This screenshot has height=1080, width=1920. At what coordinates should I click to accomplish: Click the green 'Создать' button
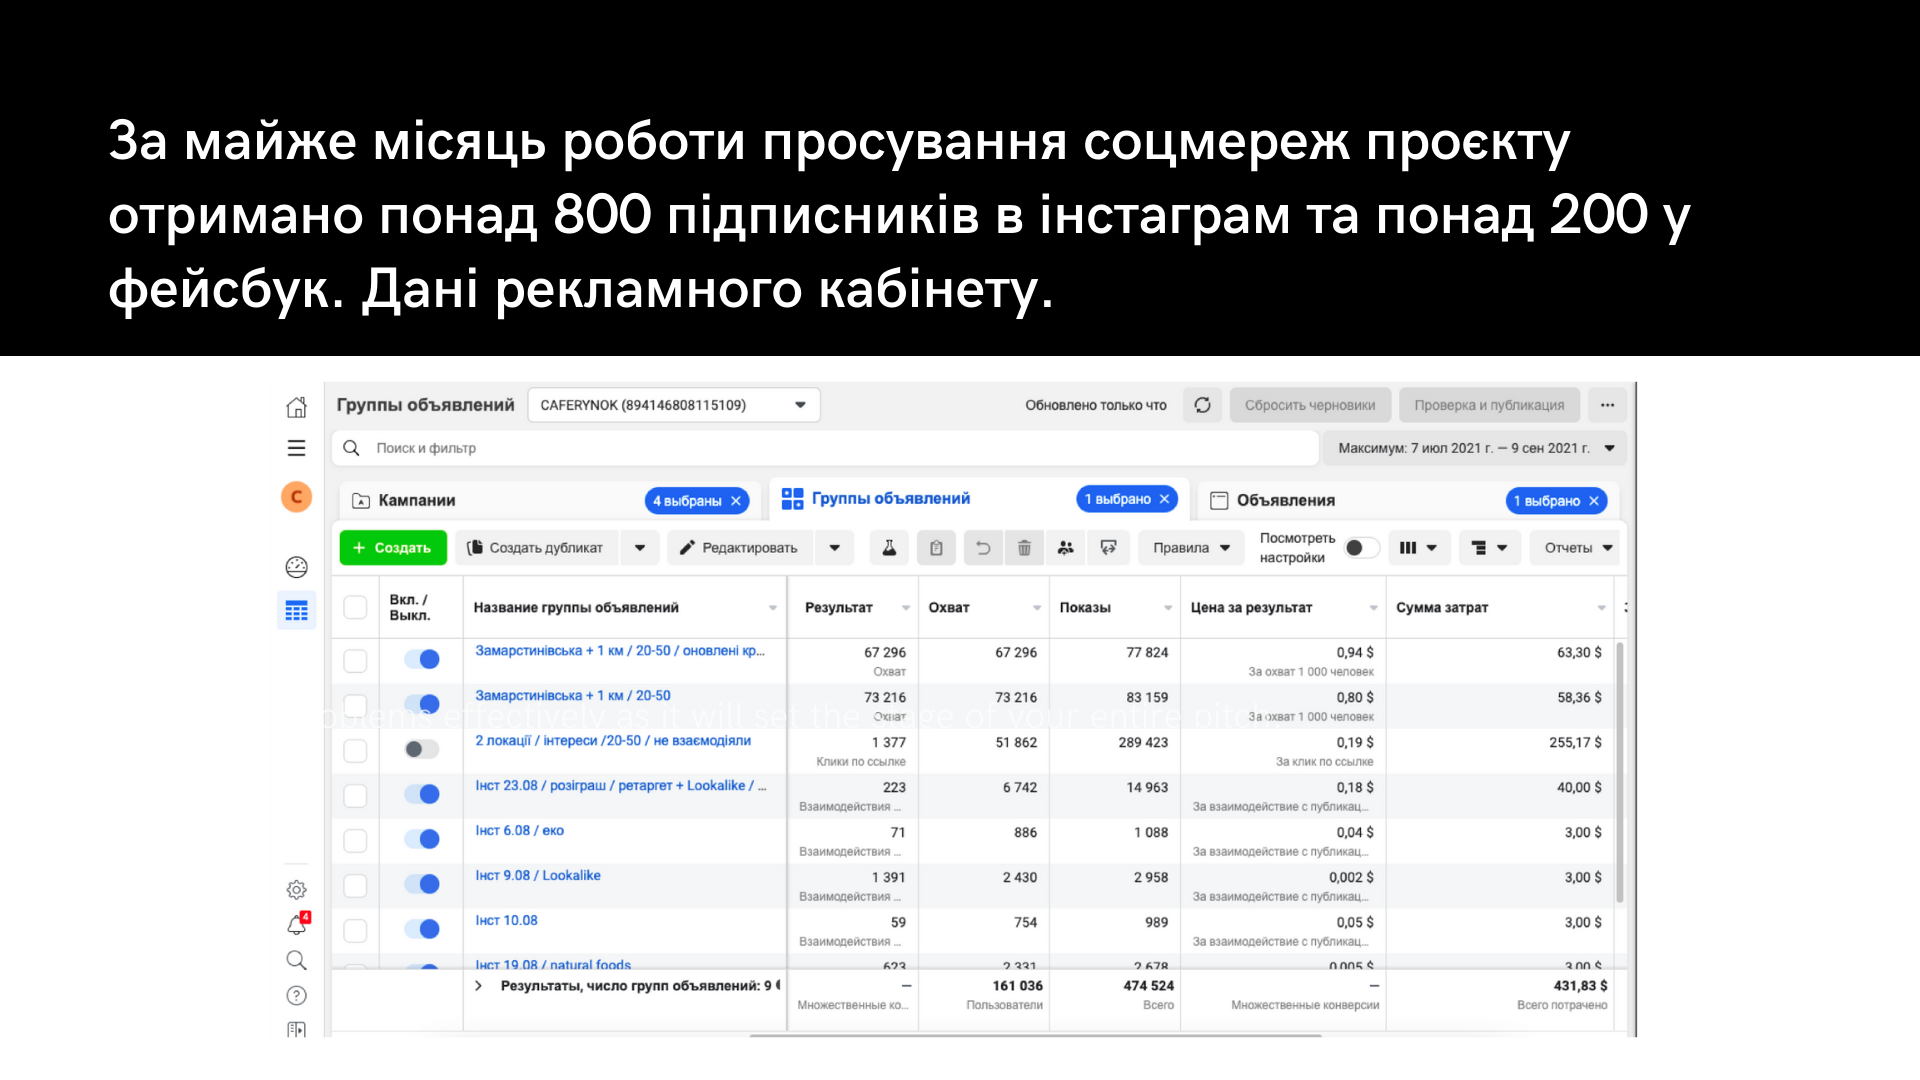pos(392,547)
